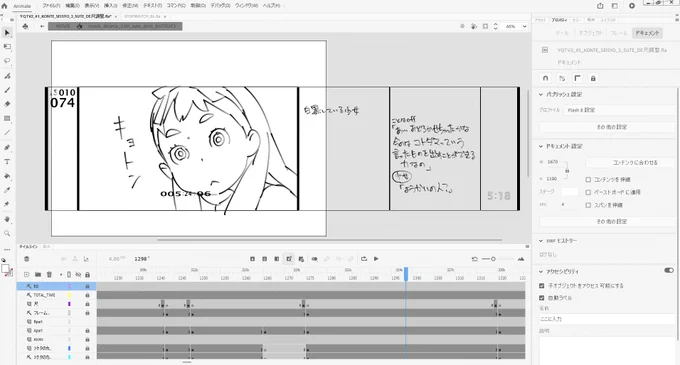Select the Rectangle tool
This screenshot has height=365, width=680.
pyautogui.click(x=7, y=118)
